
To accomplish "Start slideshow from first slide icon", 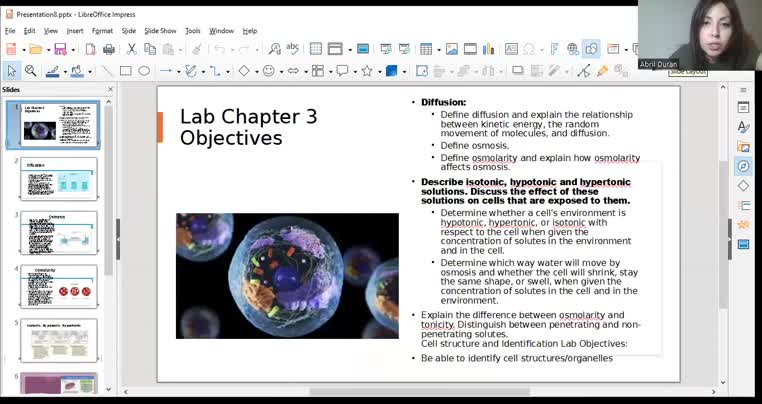I will click(x=386, y=49).
